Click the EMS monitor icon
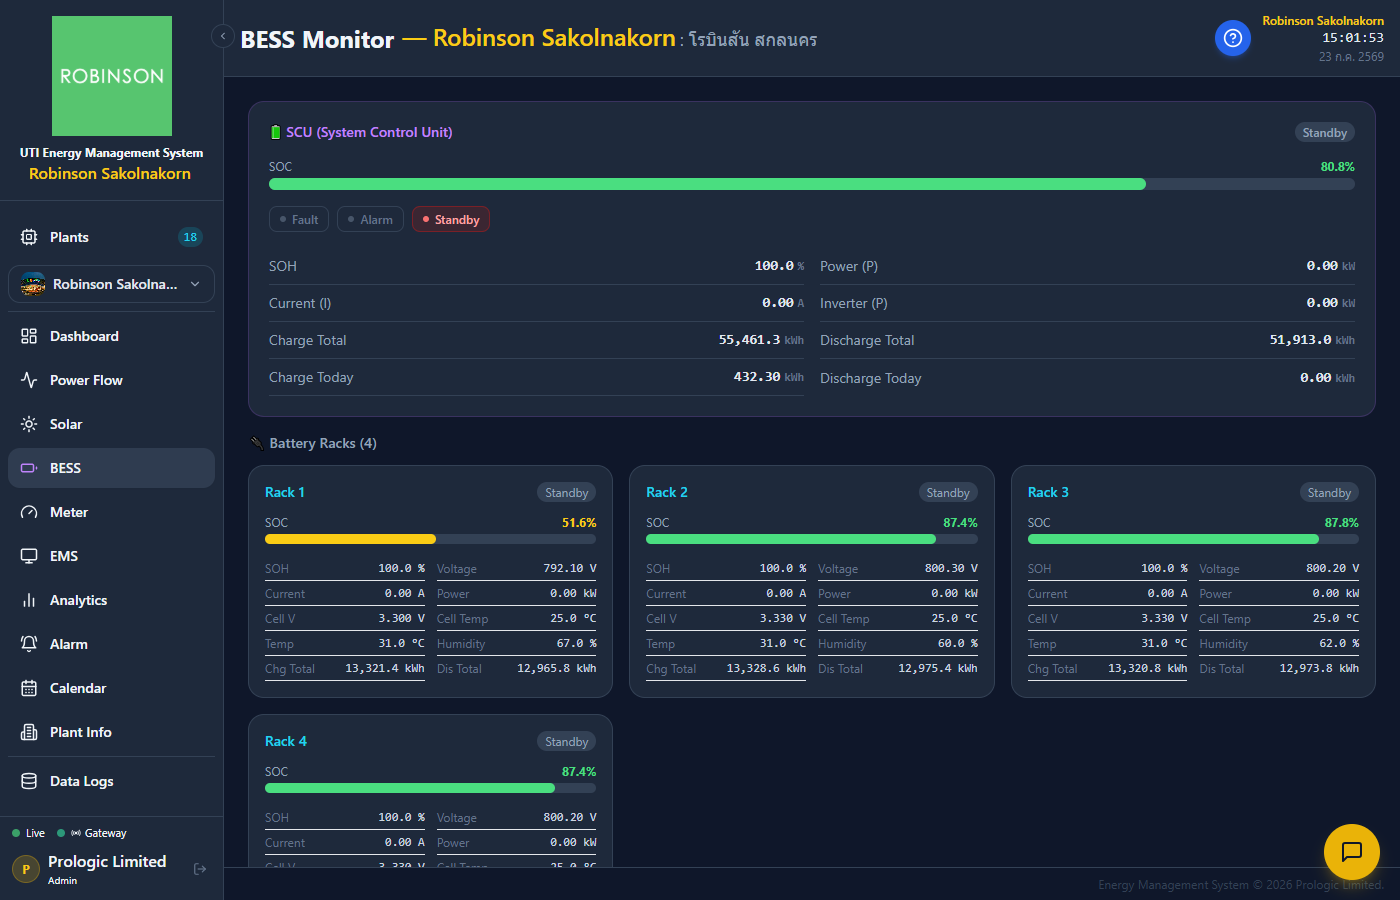This screenshot has height=900, width=1400. 29,556
